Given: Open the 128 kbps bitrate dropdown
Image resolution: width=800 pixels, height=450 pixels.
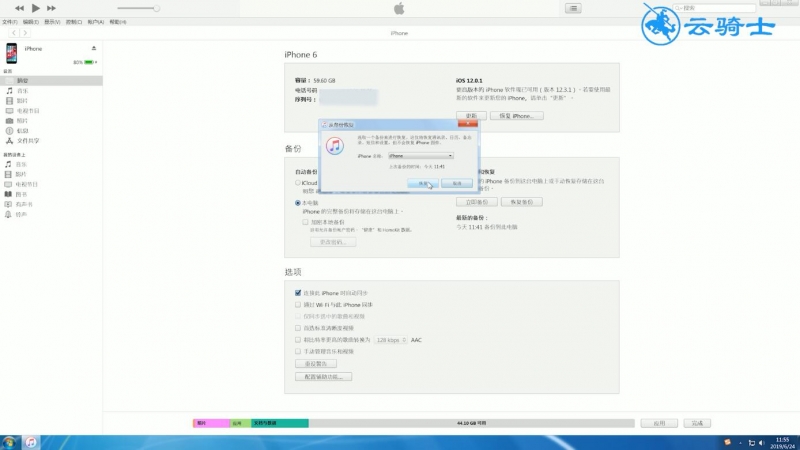Looking at the screenshot, I should [390, 340].
